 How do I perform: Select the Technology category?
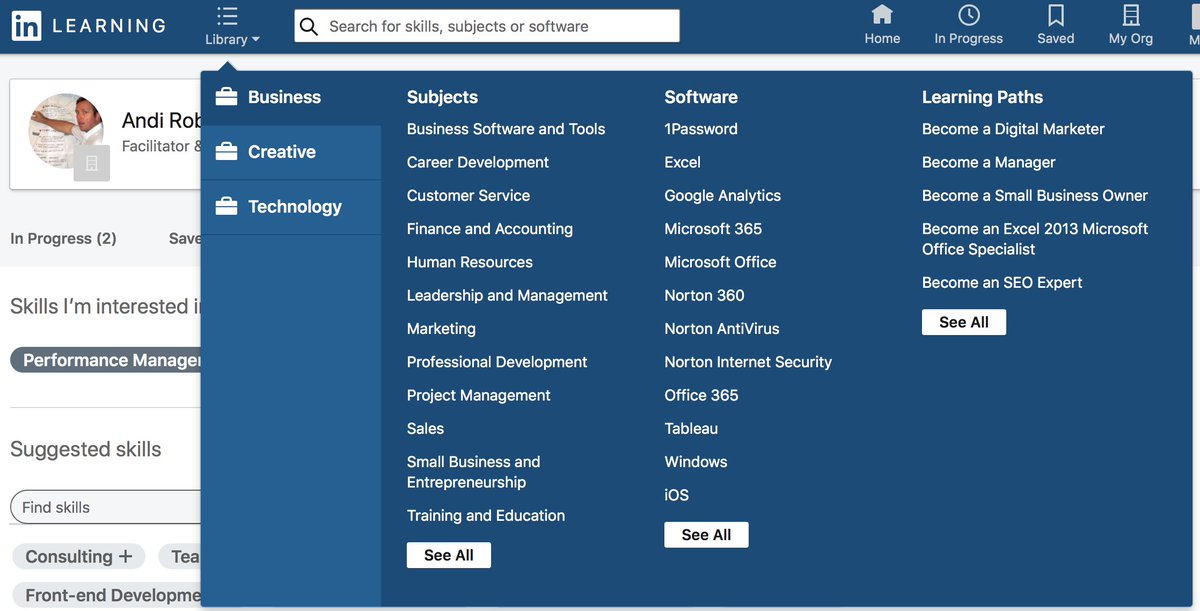coord(291,207)
